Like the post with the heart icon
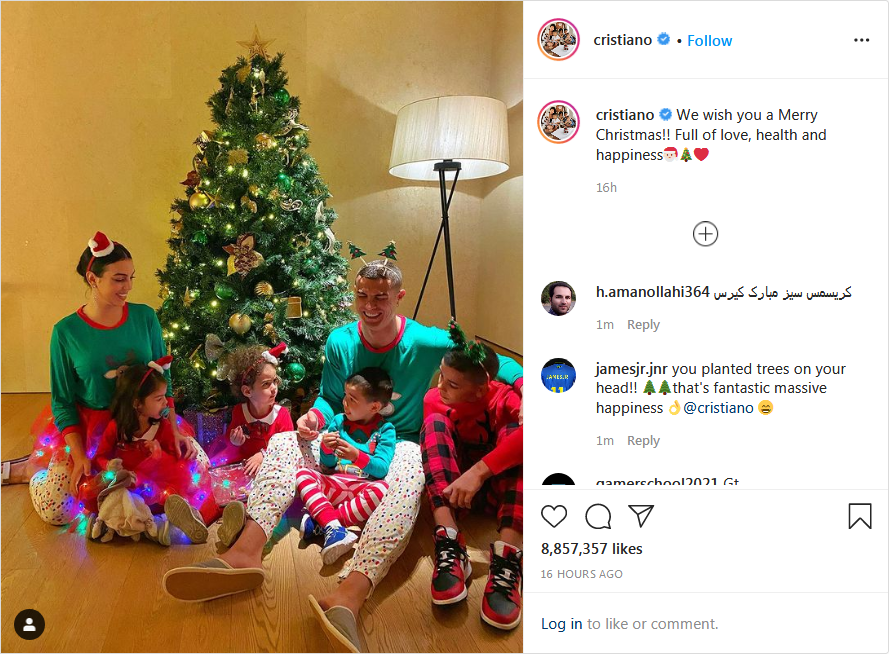 point(553,516)
